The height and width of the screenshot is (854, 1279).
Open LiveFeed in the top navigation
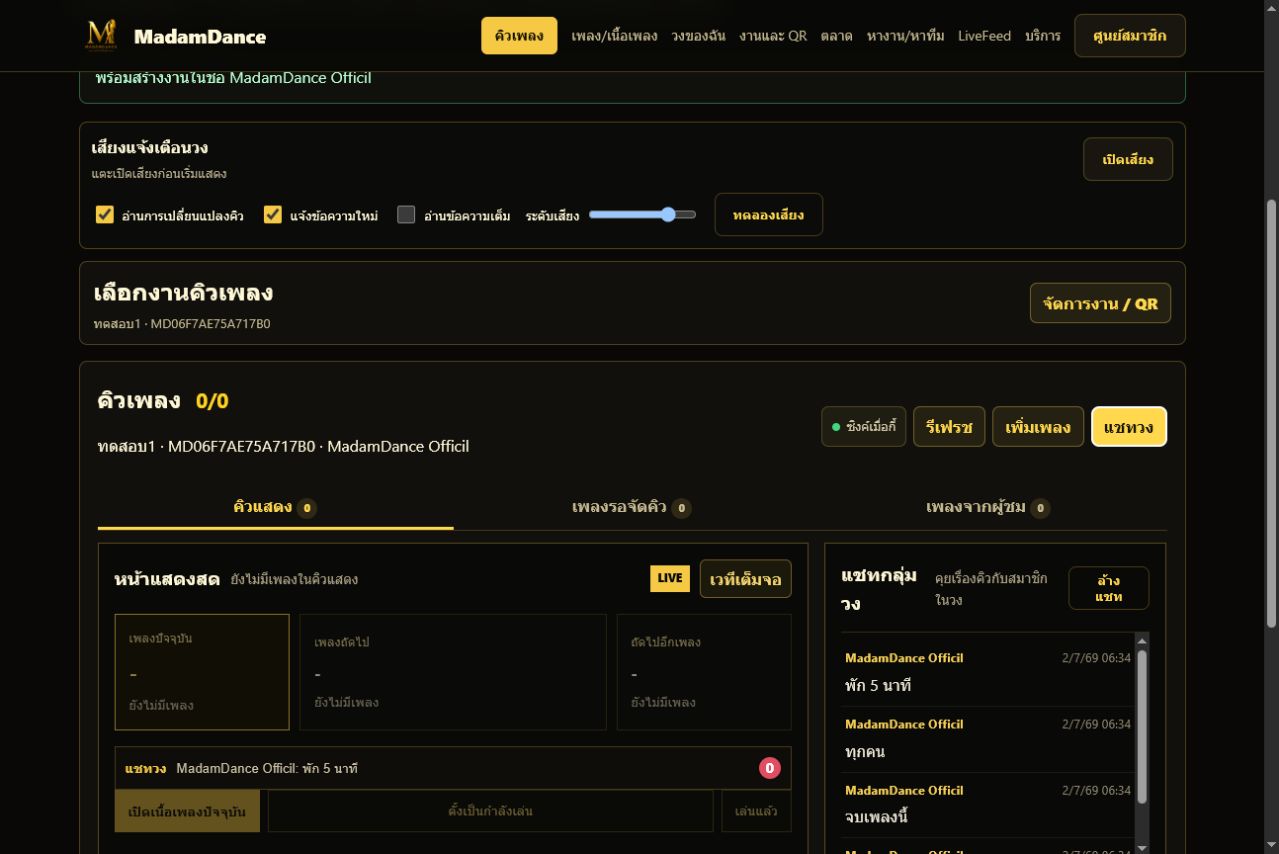(x=984, y=36)
